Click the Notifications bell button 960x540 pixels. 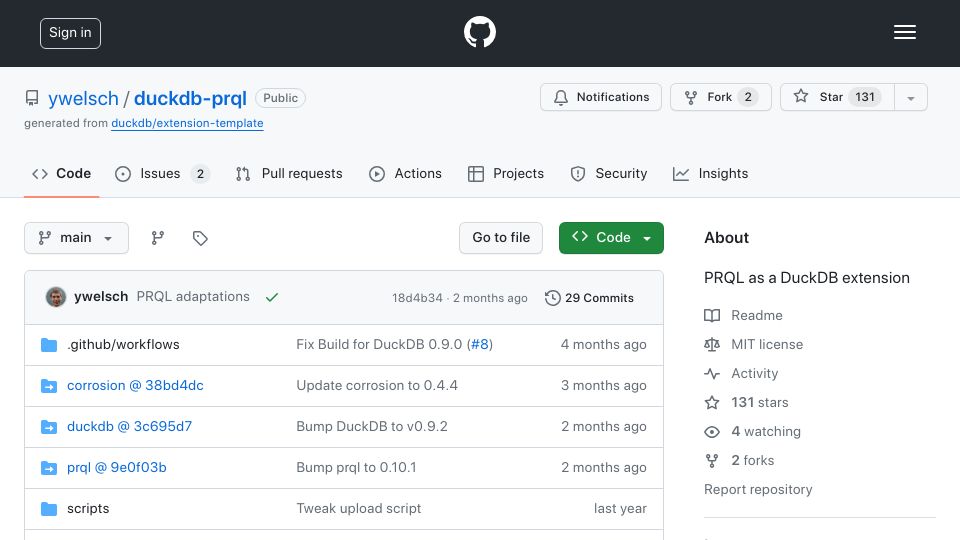coord(601,97)
